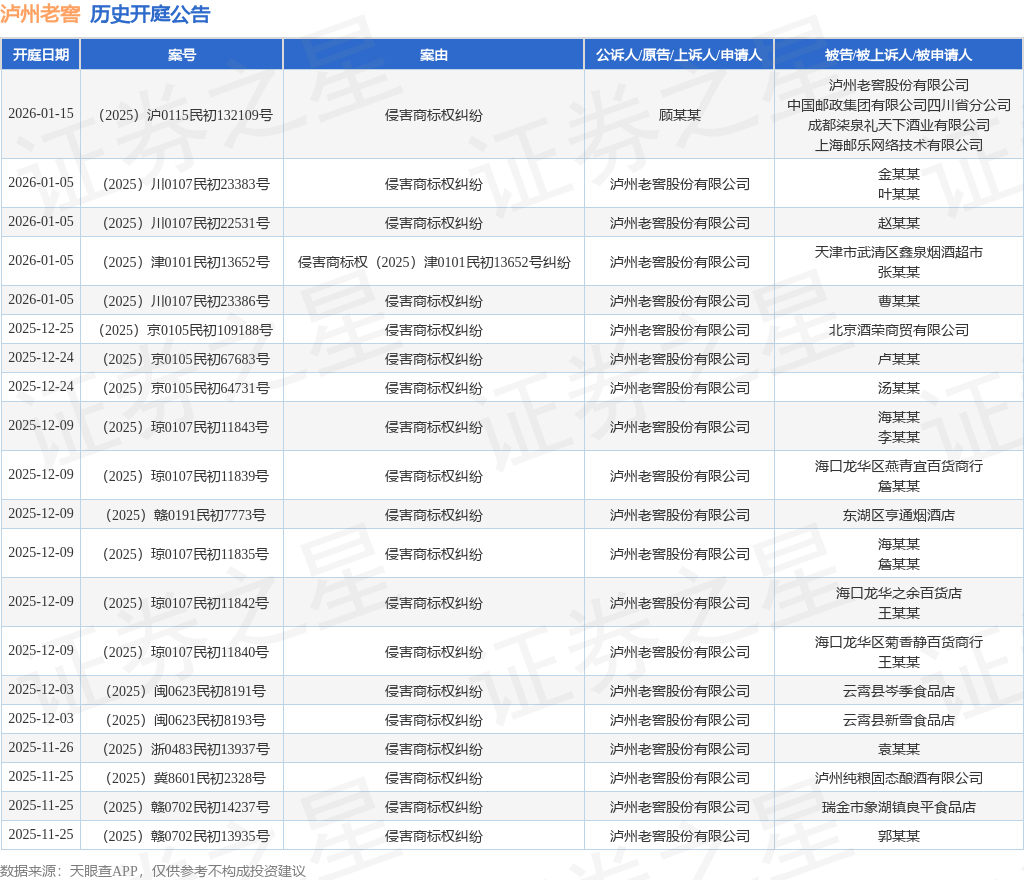
Task: Click defendant cell 汤某某
Action: pyautogui.click(x=899, y=388)
